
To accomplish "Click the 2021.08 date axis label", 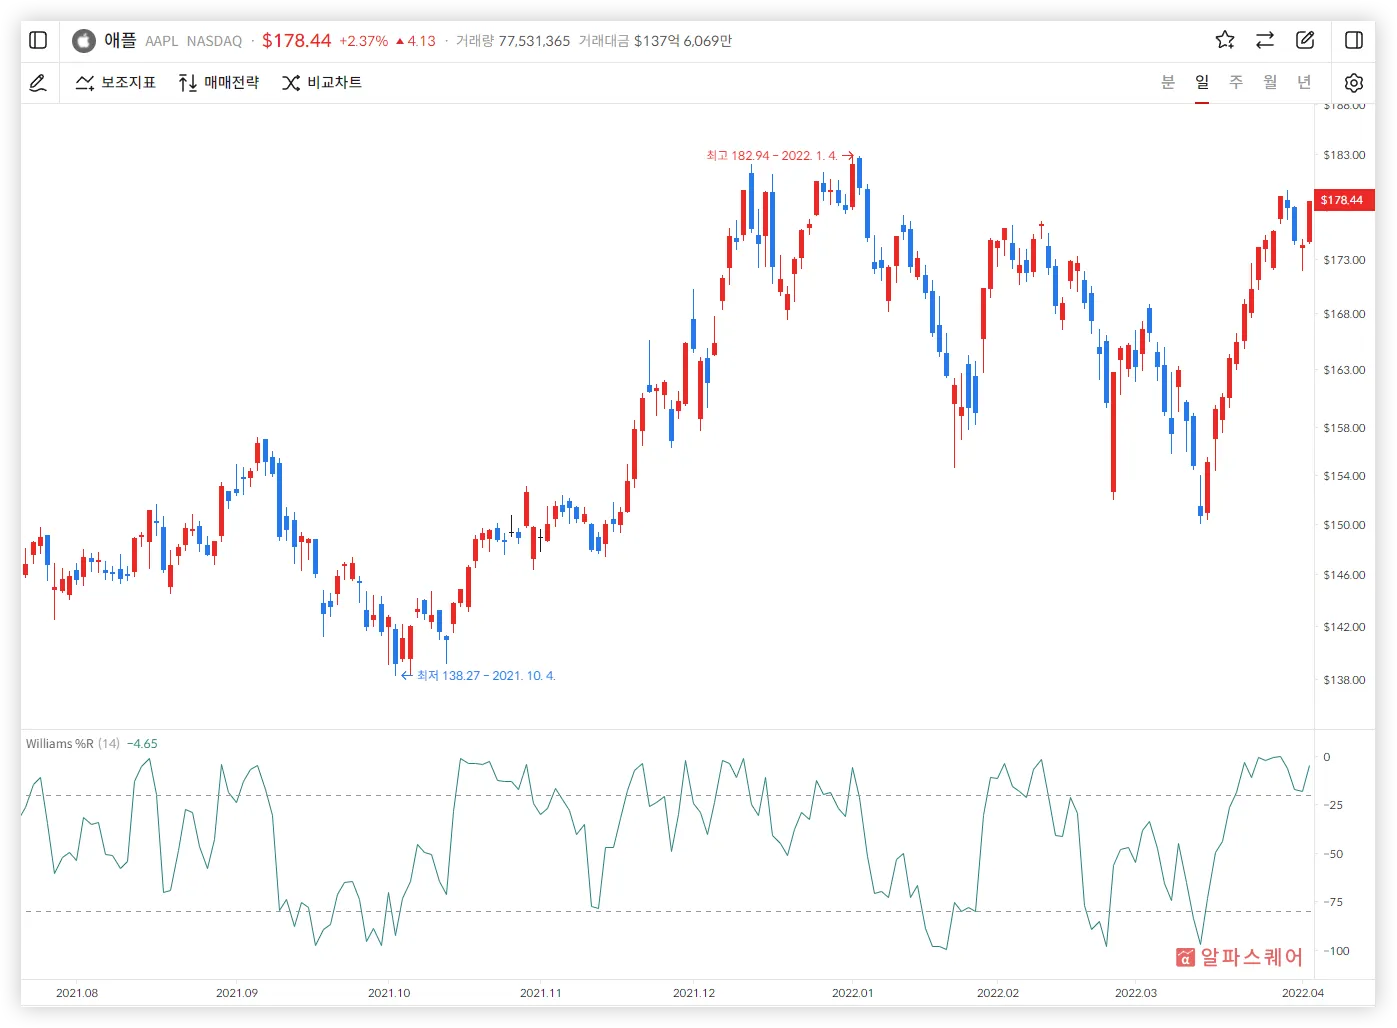I will 77,993.
